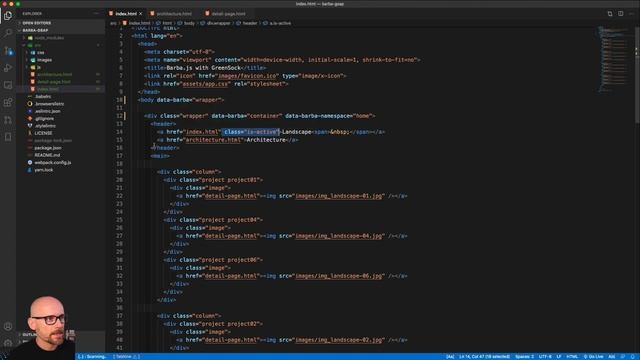The image size is (640, 360).
Task: Start the Go Live server
Action: point(593,356)
